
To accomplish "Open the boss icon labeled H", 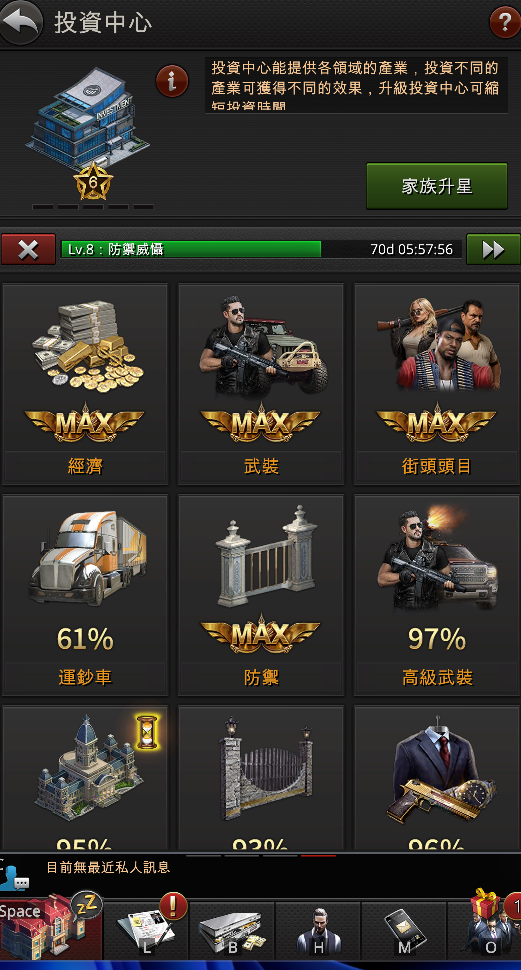I will click(318, 931).
